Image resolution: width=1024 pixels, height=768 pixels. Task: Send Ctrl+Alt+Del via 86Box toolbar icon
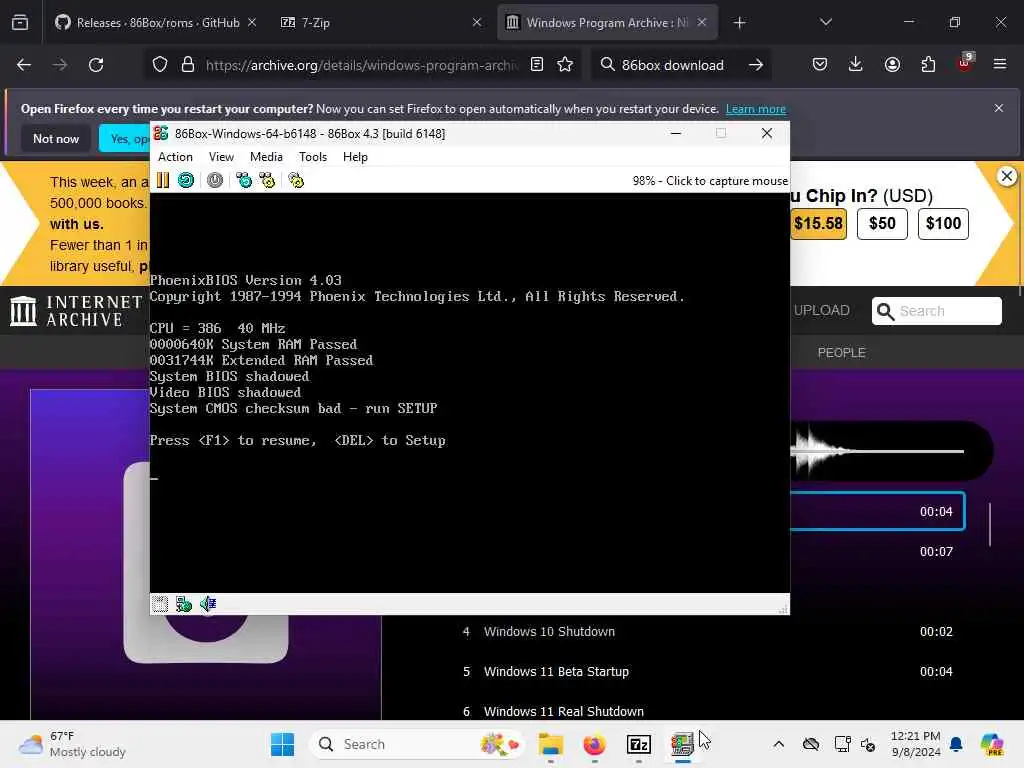[x=244, y=180]
